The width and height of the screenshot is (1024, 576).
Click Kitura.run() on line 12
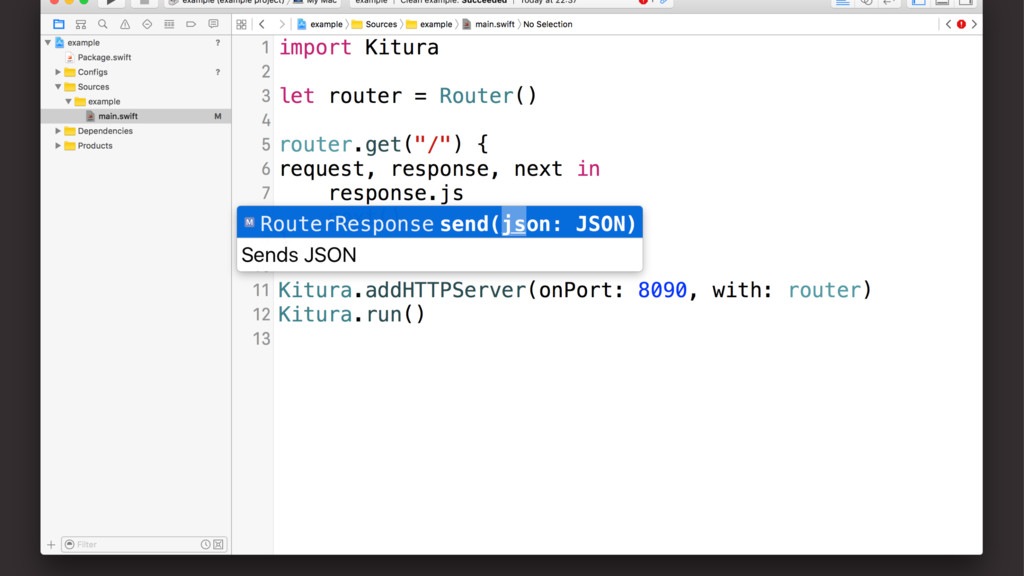tap(351, 314)
